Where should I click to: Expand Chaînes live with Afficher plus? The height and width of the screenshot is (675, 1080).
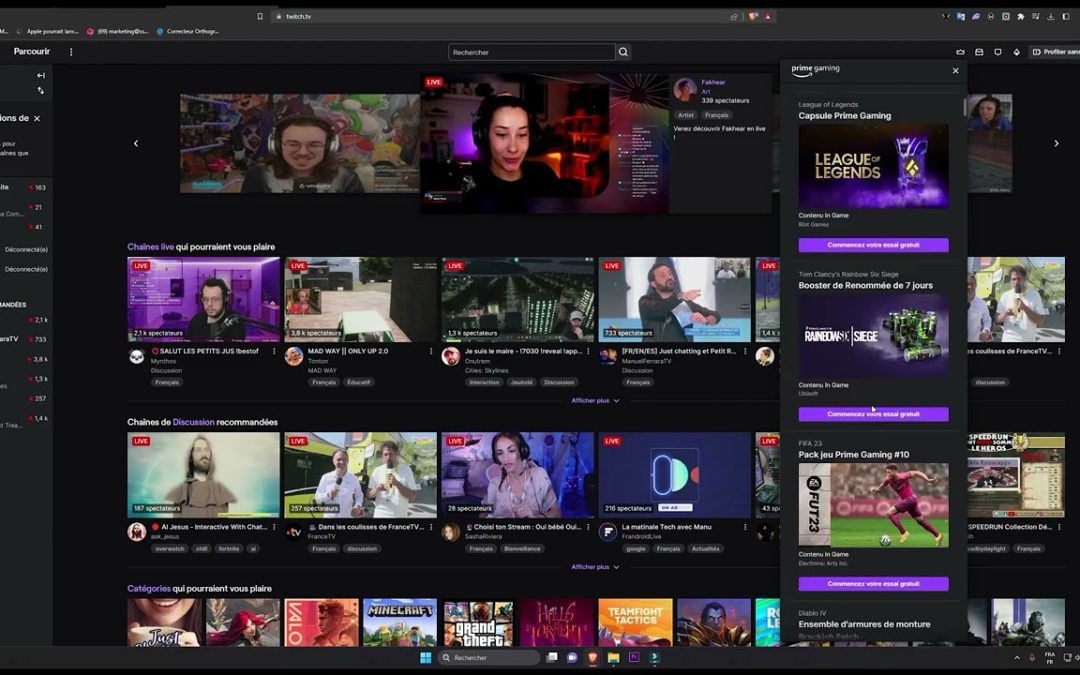pos(595,400)
